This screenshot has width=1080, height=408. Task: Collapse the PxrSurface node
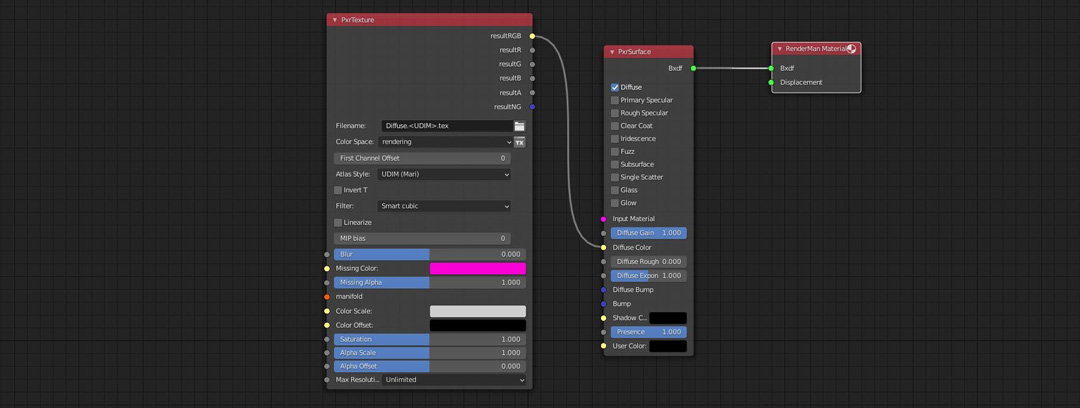(x=612, y=52)
